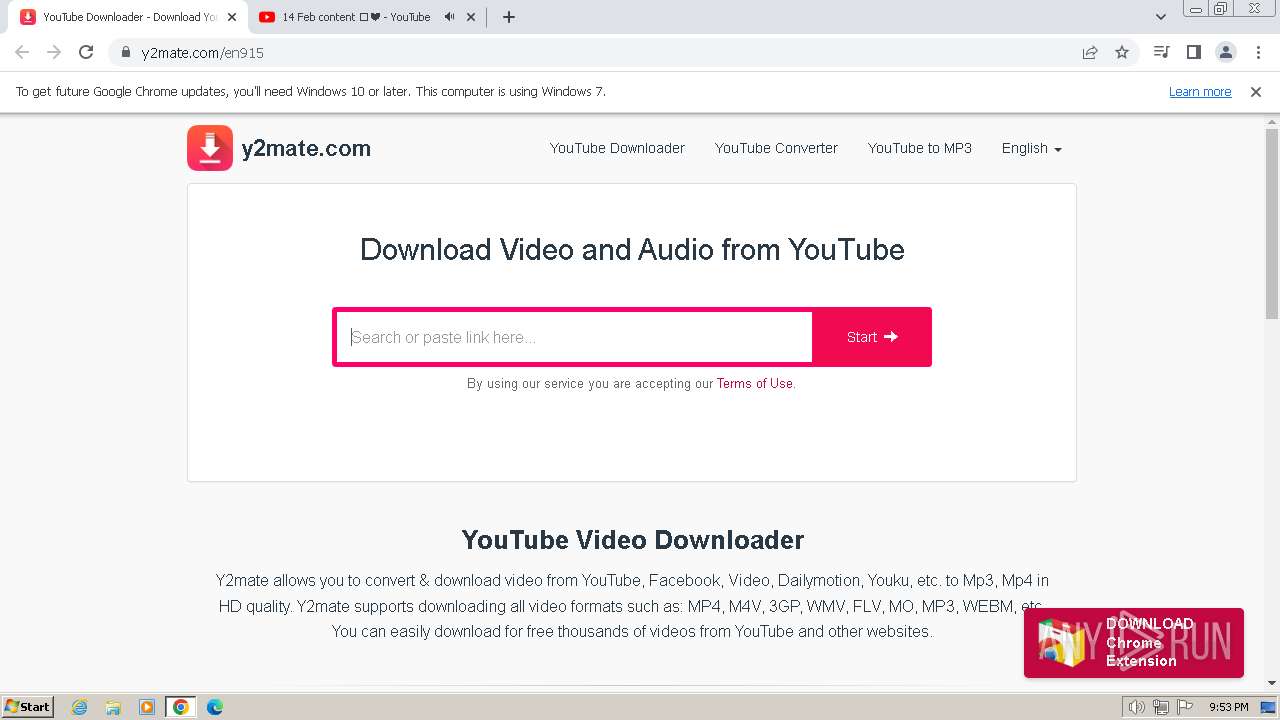The width and height of the screenshot is (1280, 720).
Task: Click the address bar URL
Action: click(203, 53)
